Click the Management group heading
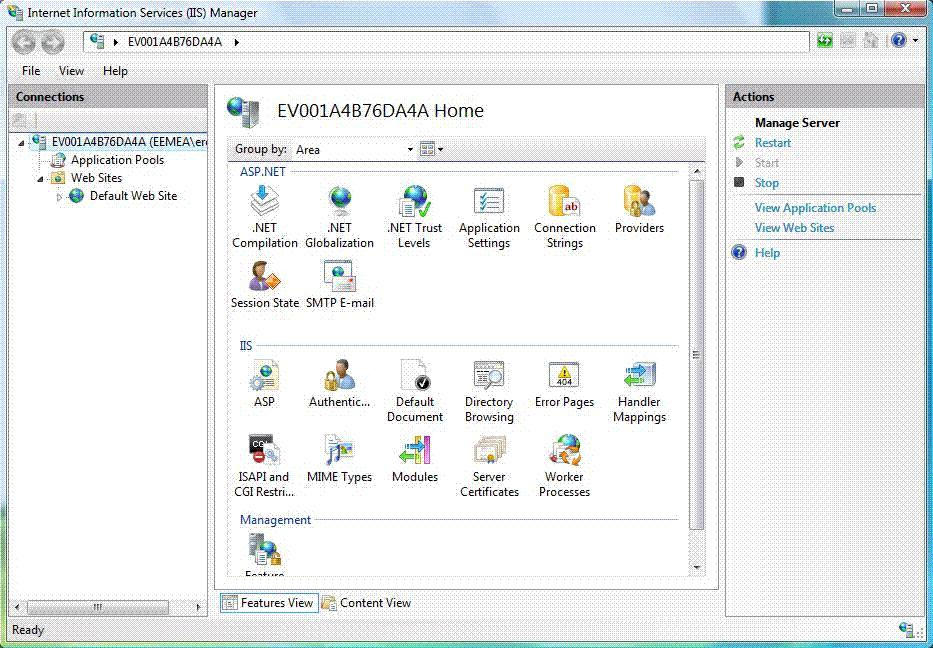This screenshot has width=933, height=648. [x=275, y=519]
